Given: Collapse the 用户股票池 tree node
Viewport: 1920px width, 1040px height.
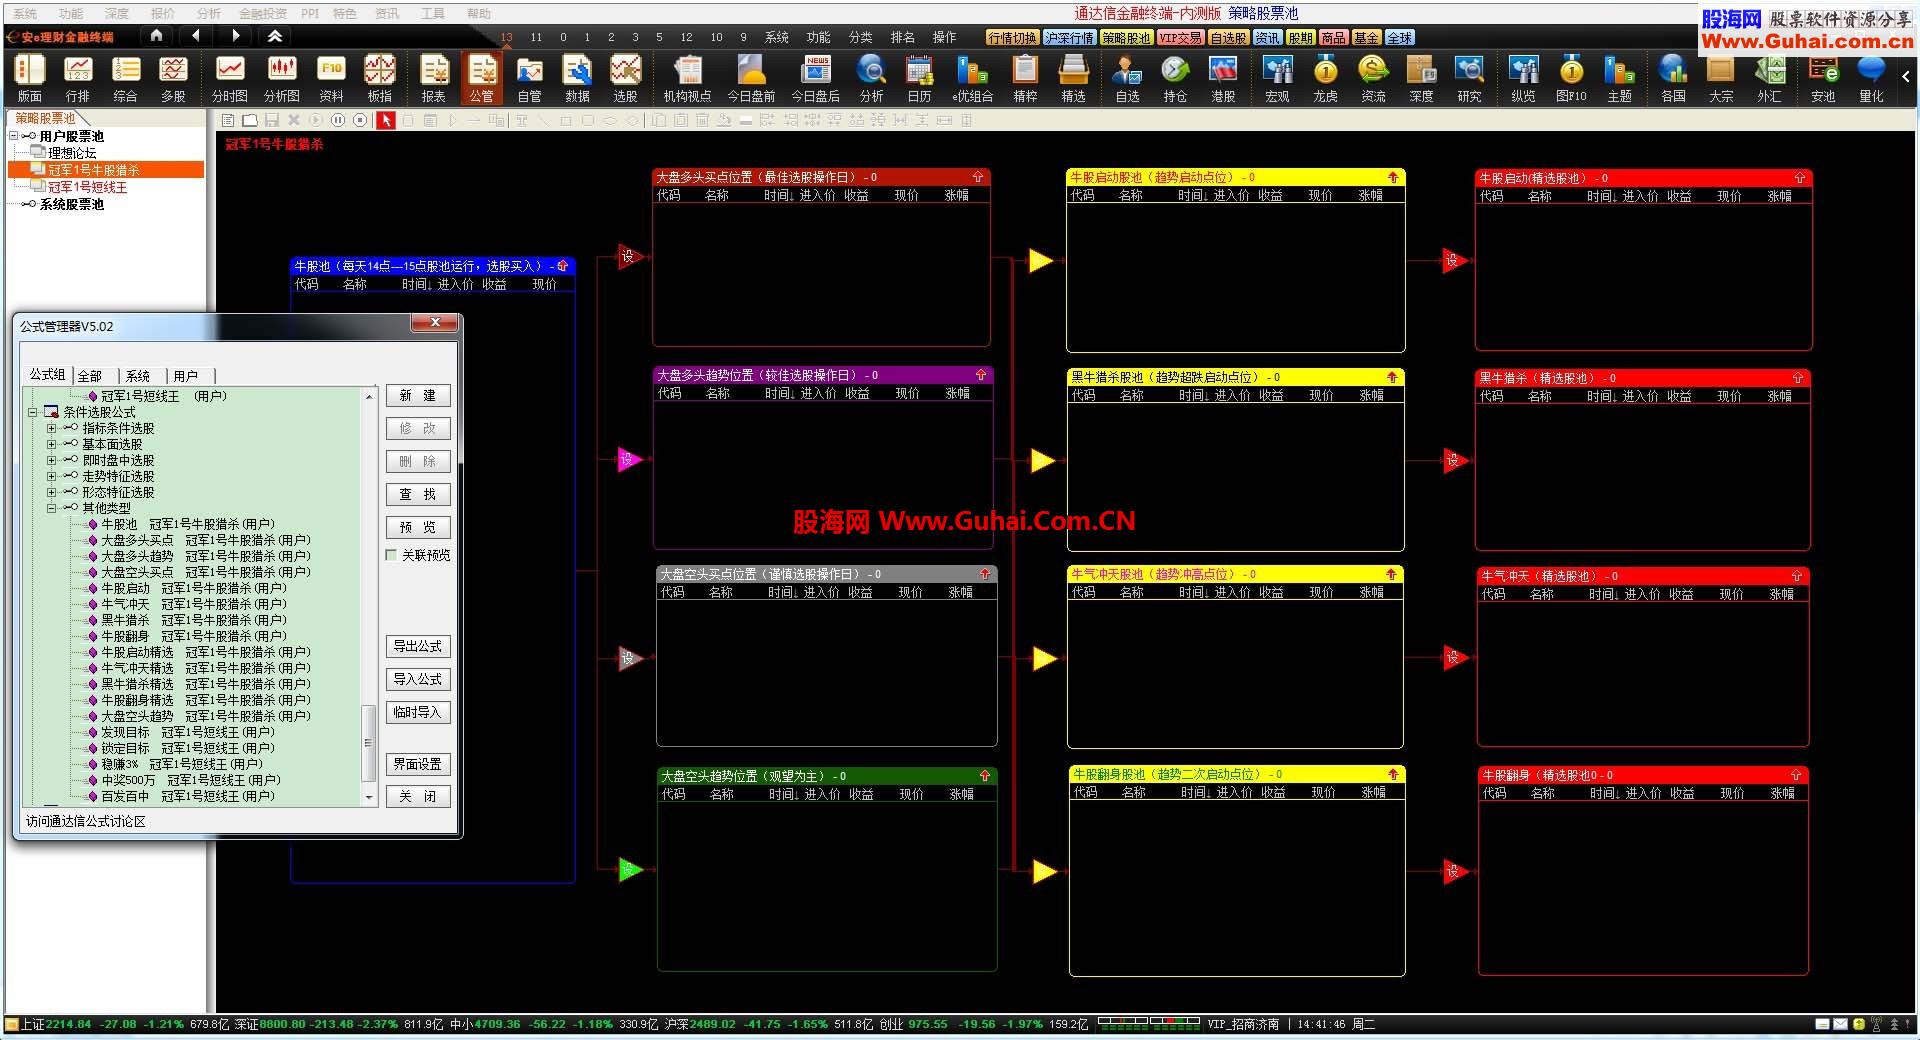Looking at the screenshot, I should [13, 136].
